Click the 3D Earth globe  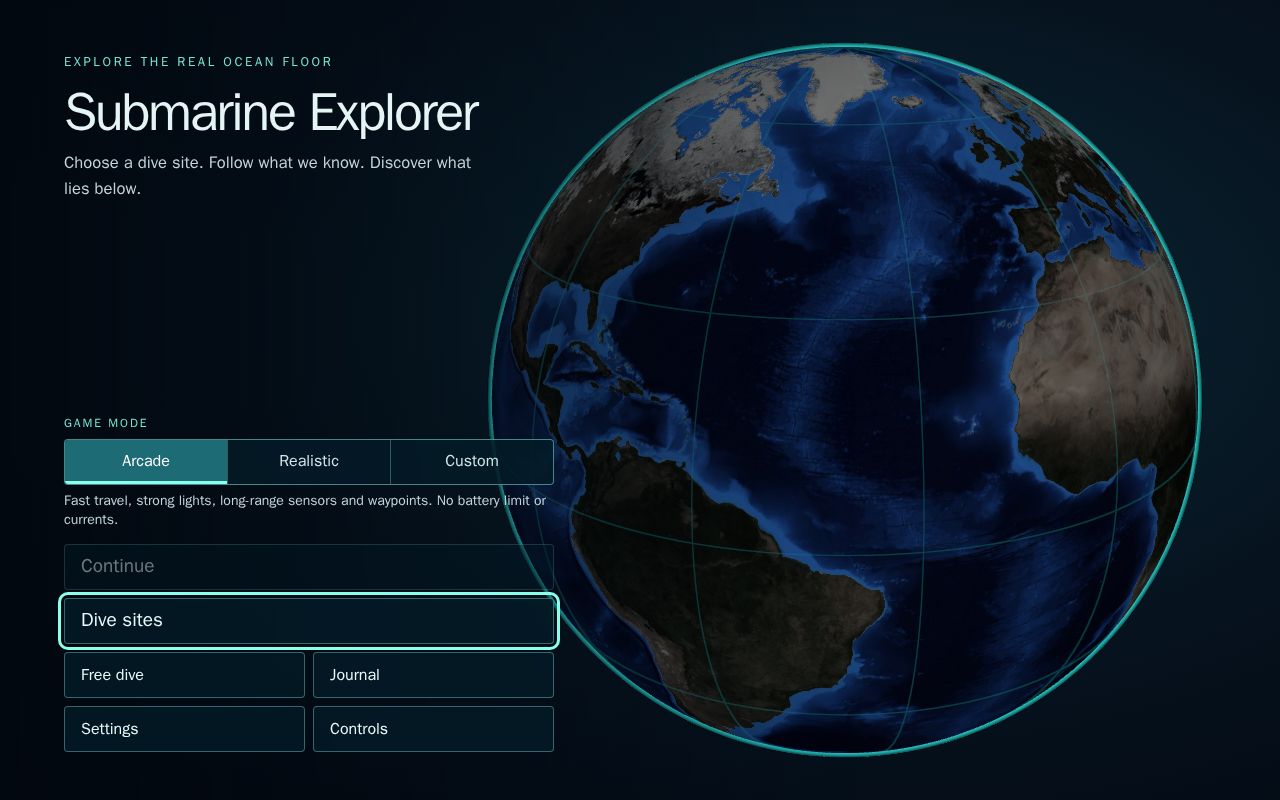pyautogui.click(x=845, y=399)
